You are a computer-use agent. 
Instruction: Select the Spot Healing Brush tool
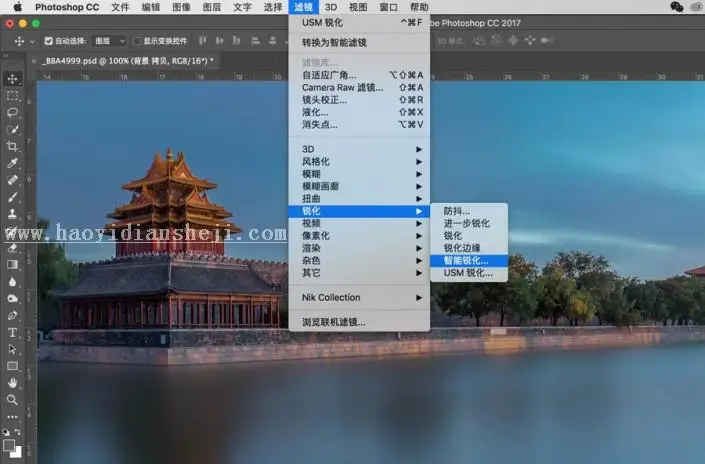[12, 180]
